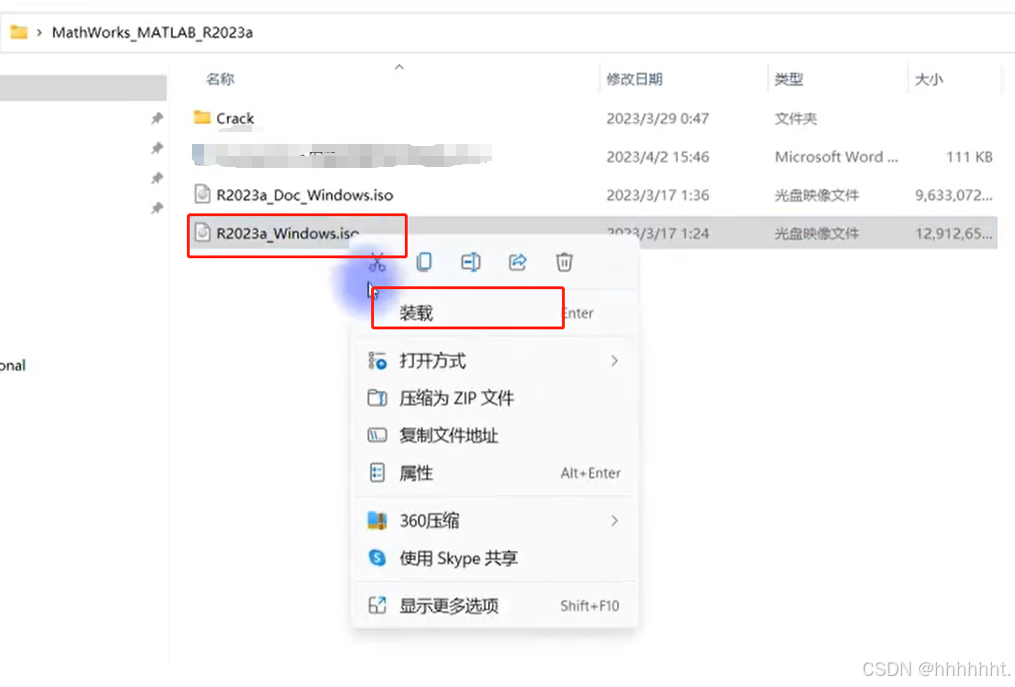Click the 属性 properties icon
Viewport: 1015px width, 687px height.
377,473
